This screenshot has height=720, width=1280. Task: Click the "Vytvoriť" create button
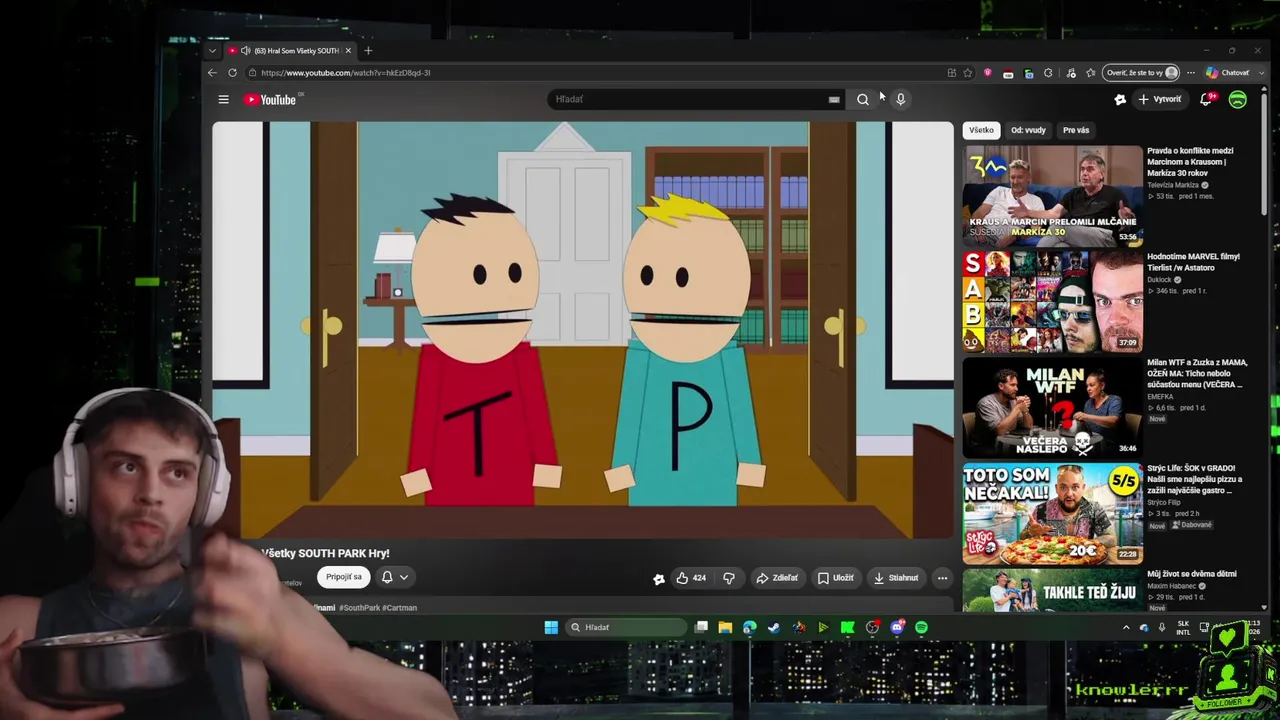click(1159, 99)
